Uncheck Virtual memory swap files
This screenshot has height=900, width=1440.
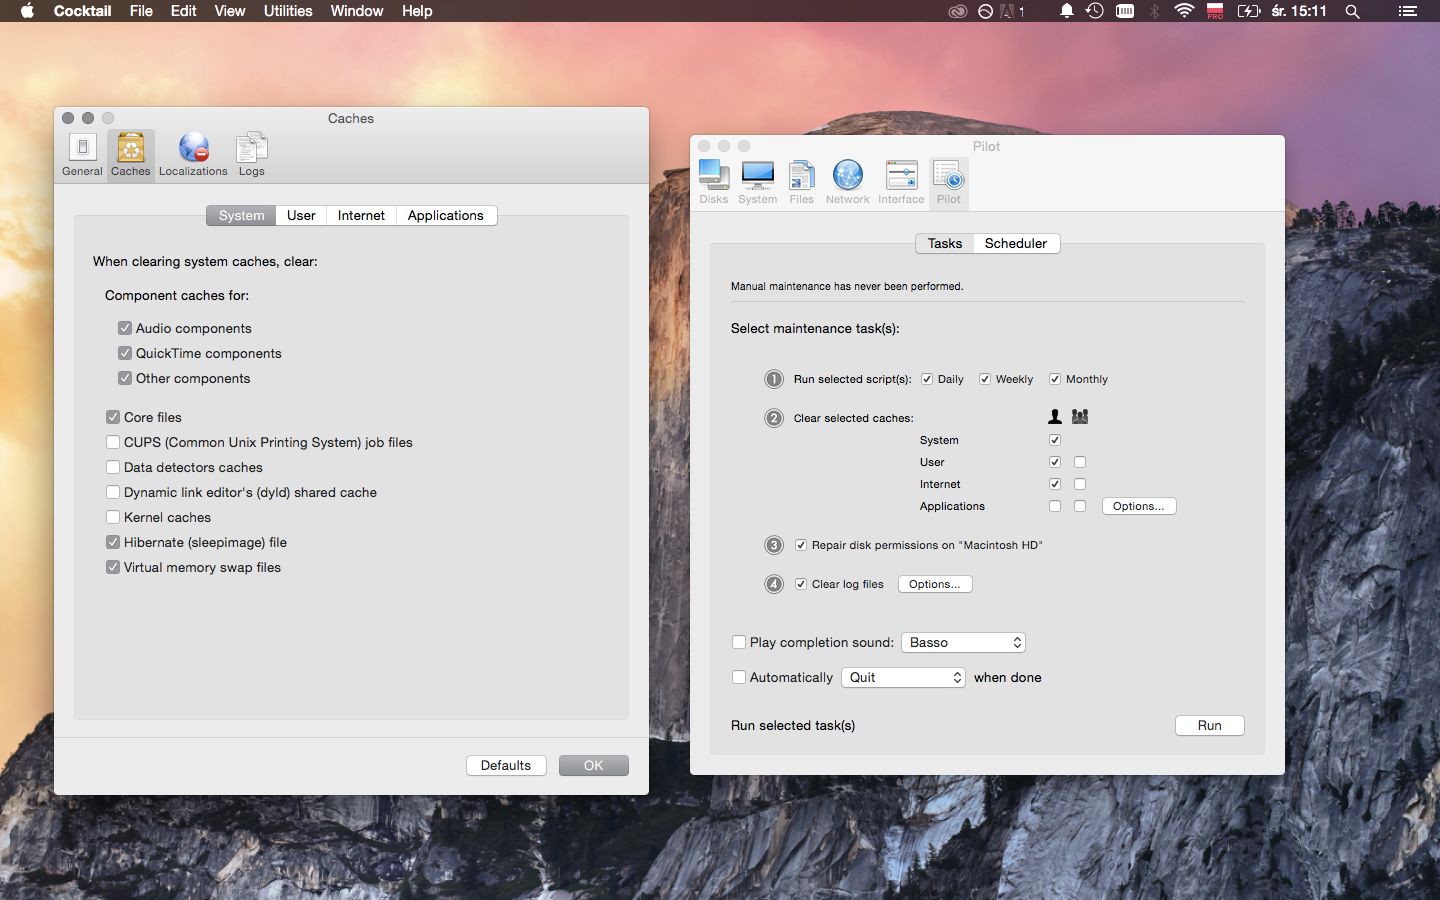(x=113, y=567)
